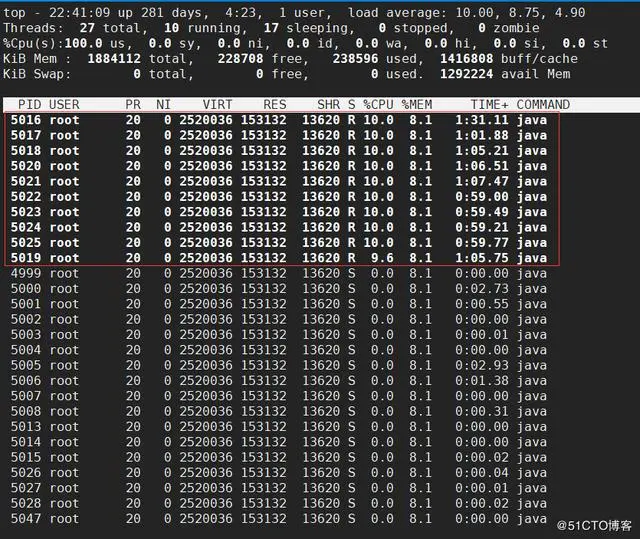Click TIME+ value 0:01.38
The image size is (640, 539).
(482, 381)
